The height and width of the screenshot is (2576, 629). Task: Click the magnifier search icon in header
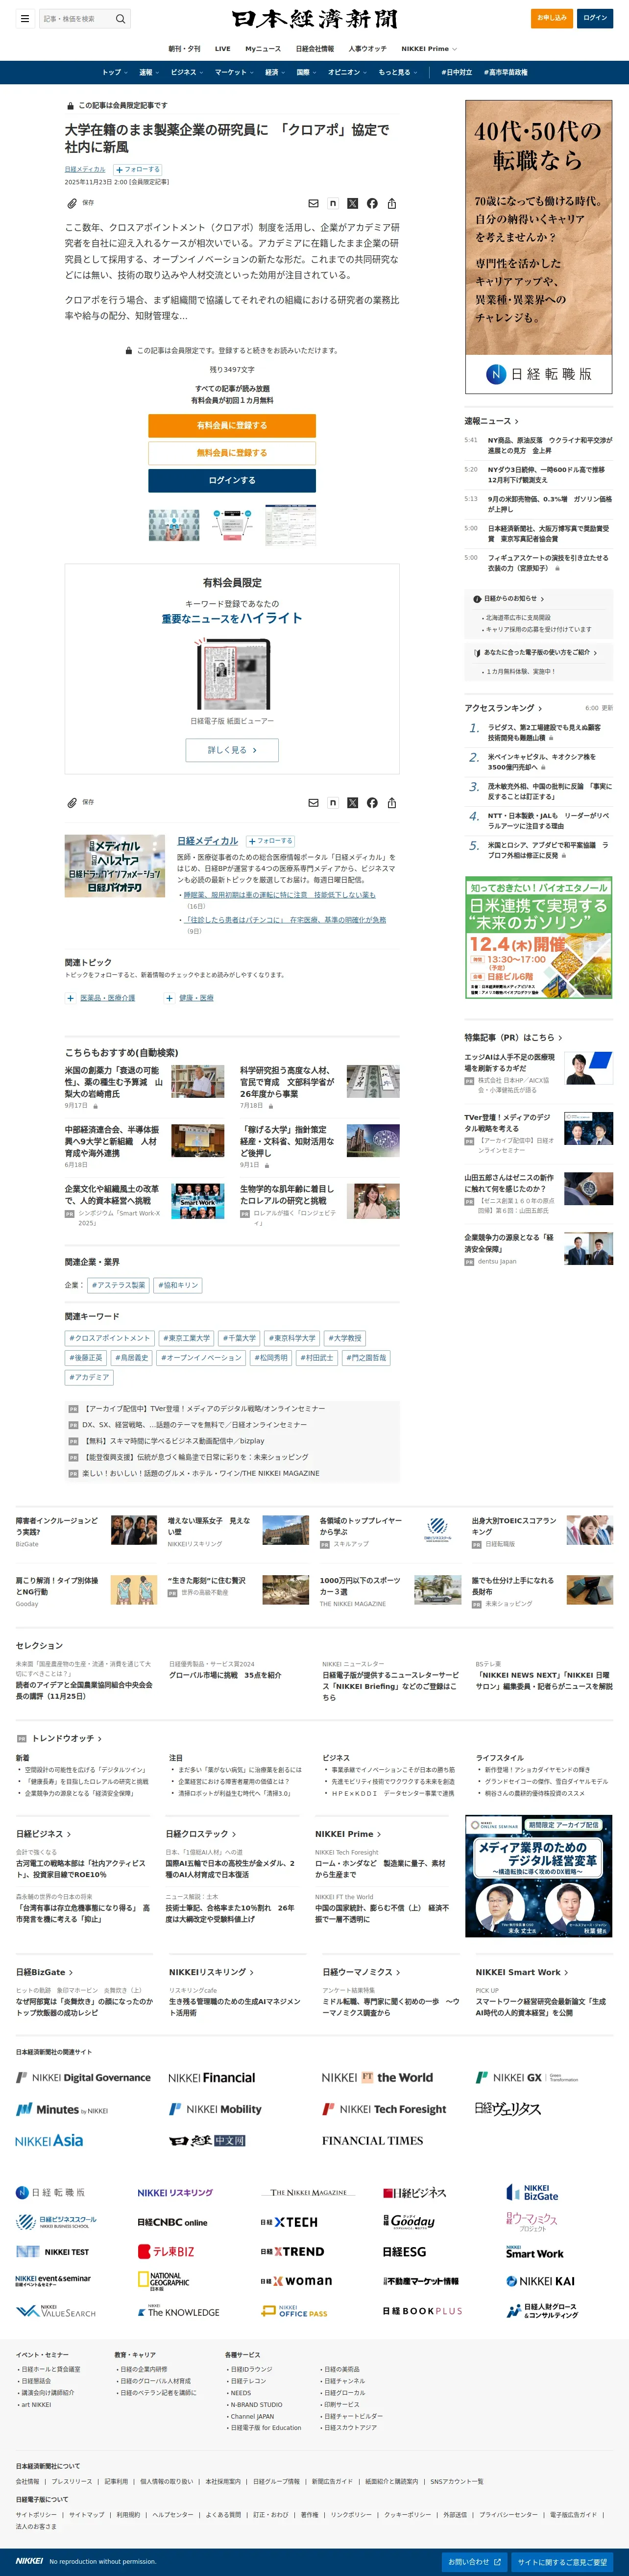[x=120, y=18]
